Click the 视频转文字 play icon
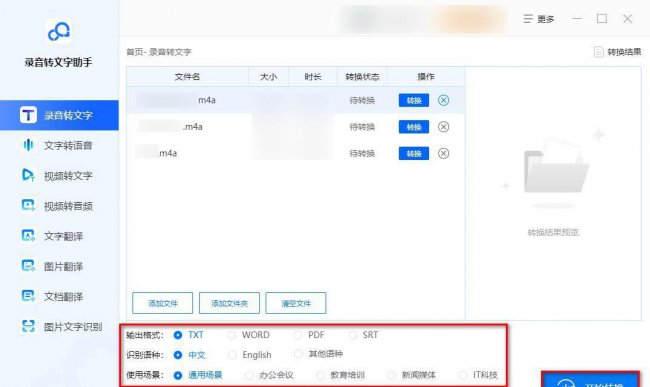Image resolution: width=650 pixels, height=387 pixels. (28, 175)
